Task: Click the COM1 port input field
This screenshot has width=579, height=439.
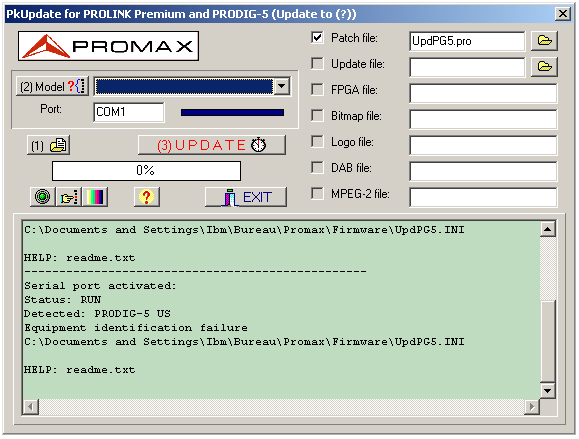Action: (x=129, y=112)
